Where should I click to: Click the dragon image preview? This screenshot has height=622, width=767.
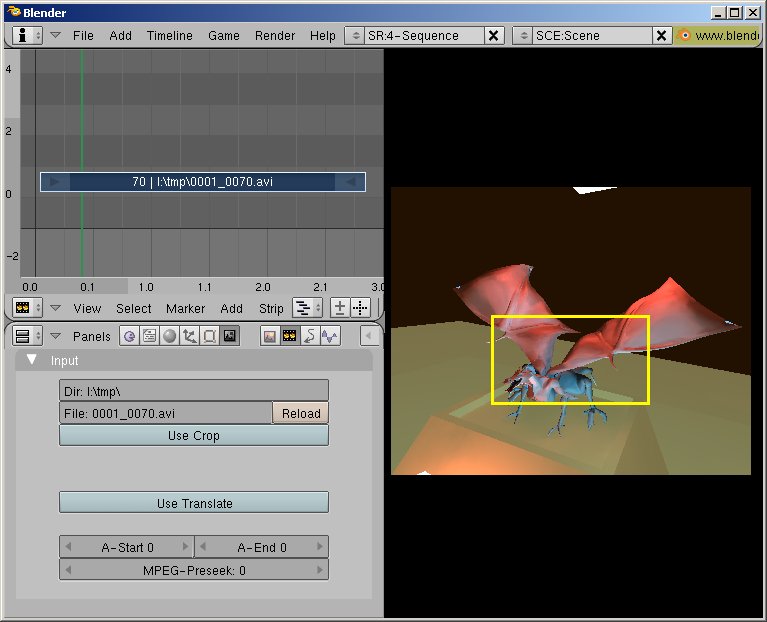click(570, 331)
